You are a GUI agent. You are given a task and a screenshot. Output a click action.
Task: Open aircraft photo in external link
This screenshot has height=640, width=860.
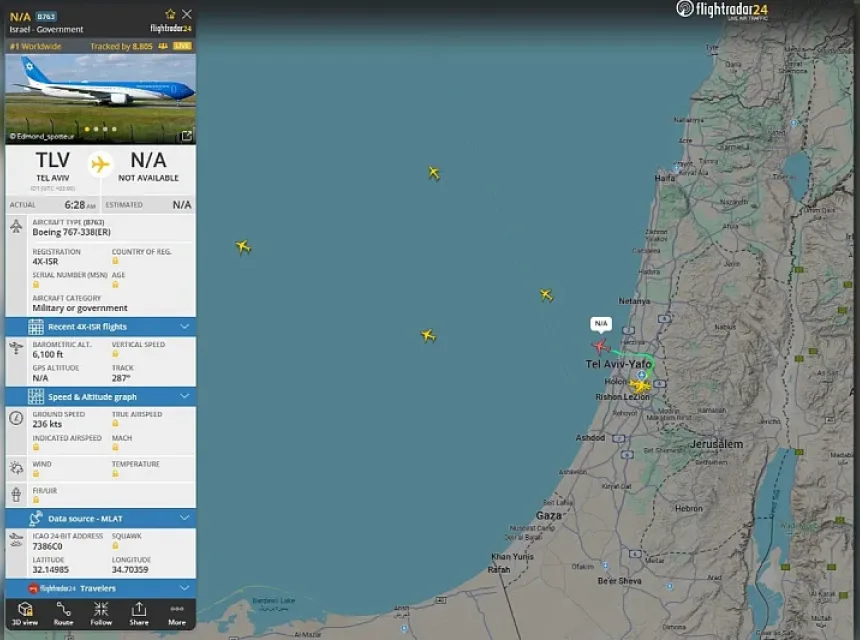tap(186, 135)
